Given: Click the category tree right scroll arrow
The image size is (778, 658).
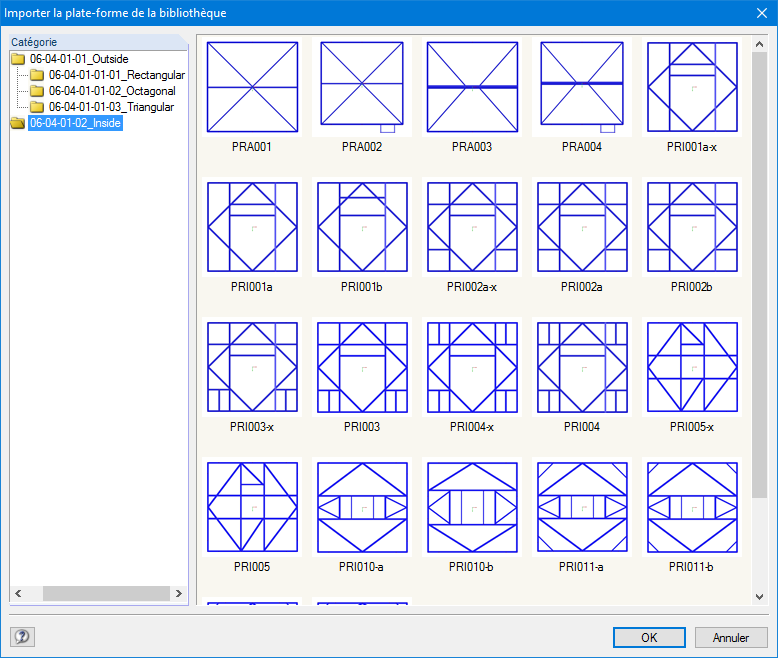Looking at the screenshot, I should coord(179,593).
